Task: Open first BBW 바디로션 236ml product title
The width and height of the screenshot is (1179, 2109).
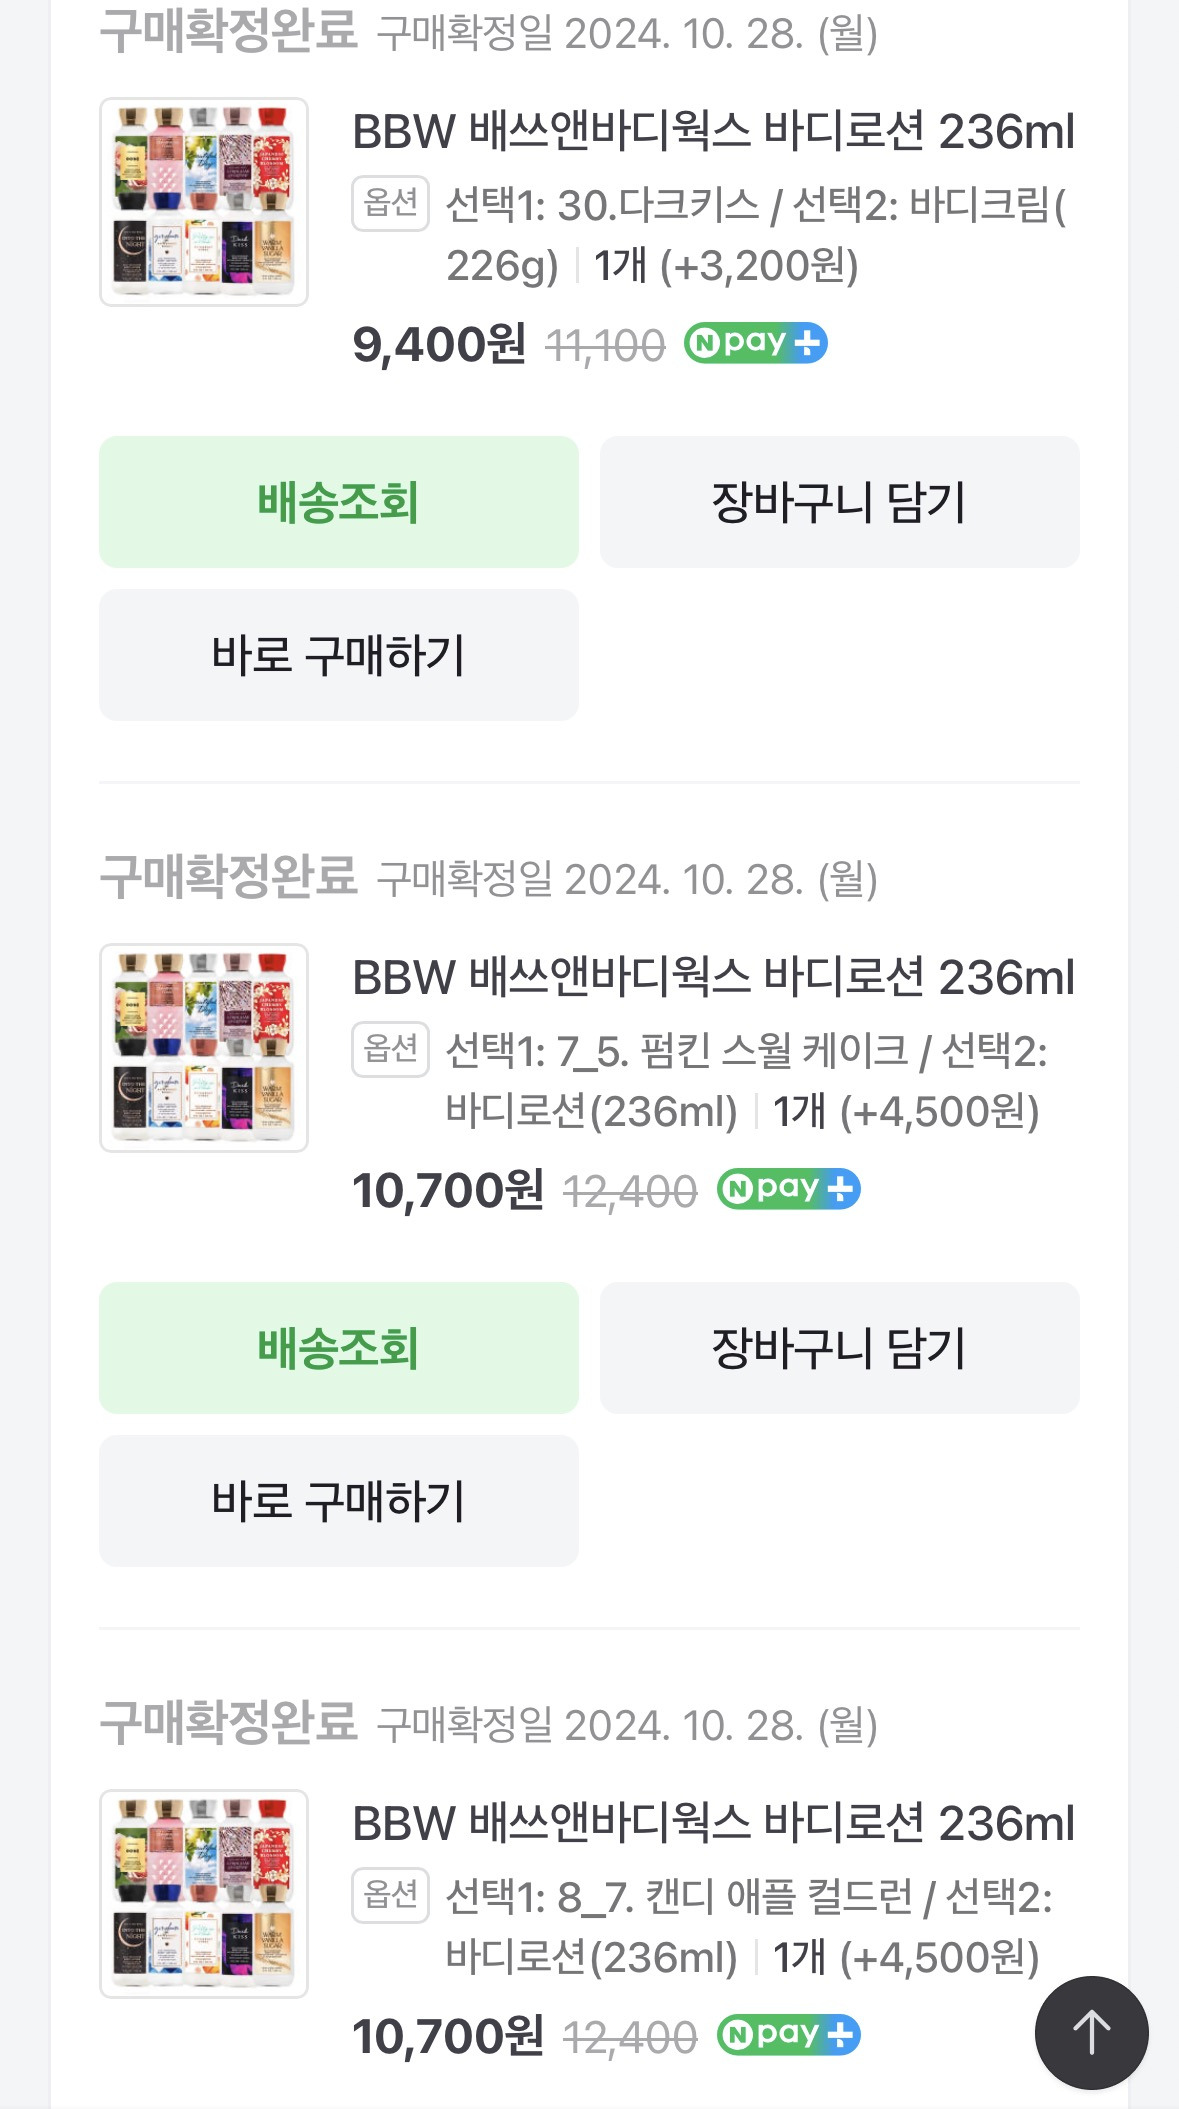Action: click(713, 132)
